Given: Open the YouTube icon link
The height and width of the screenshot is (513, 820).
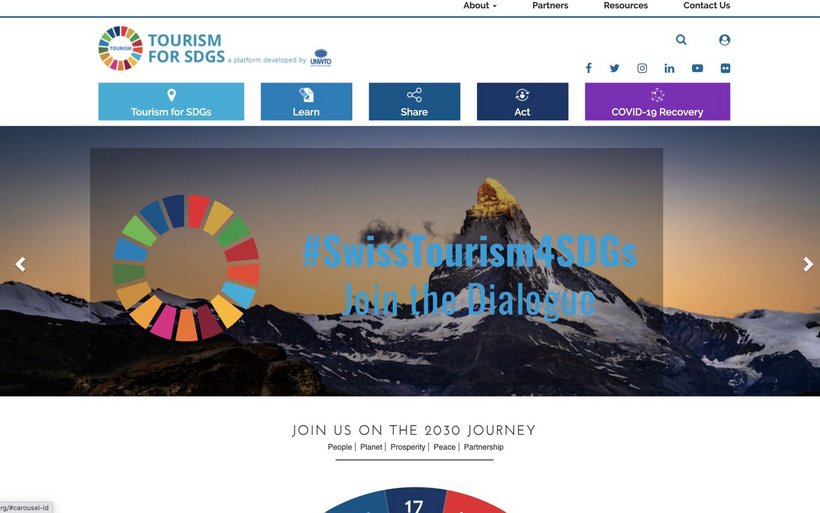Looking at the screenshot, I should (697, 68).
